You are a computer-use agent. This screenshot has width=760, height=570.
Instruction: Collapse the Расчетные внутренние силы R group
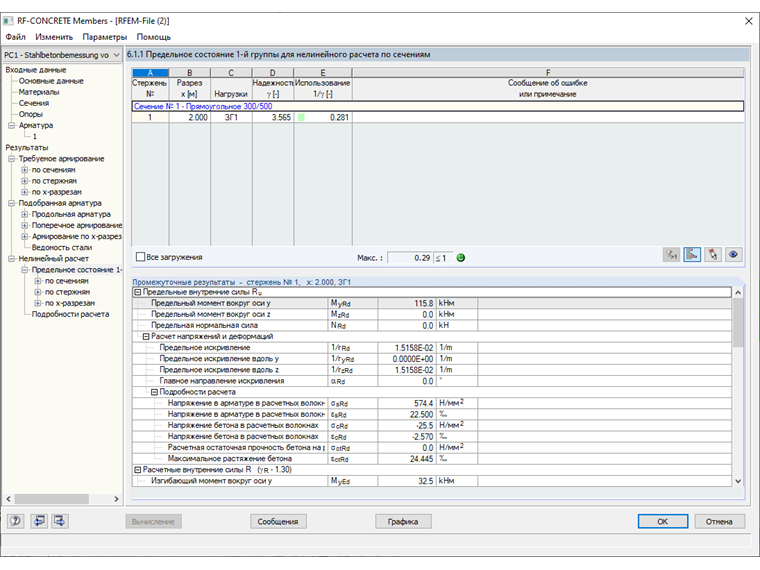pos(138,470)
